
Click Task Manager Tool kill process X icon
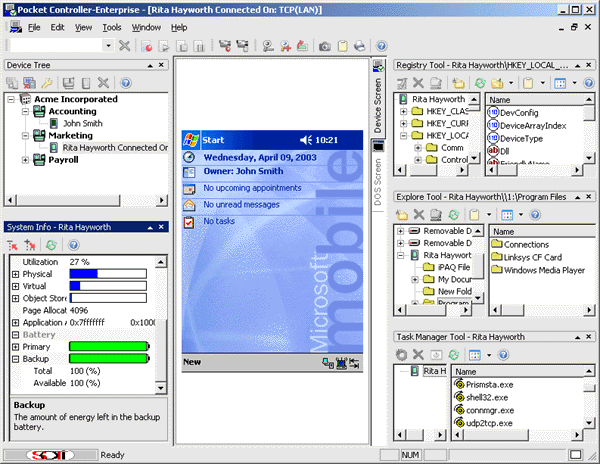pos(418,355)
